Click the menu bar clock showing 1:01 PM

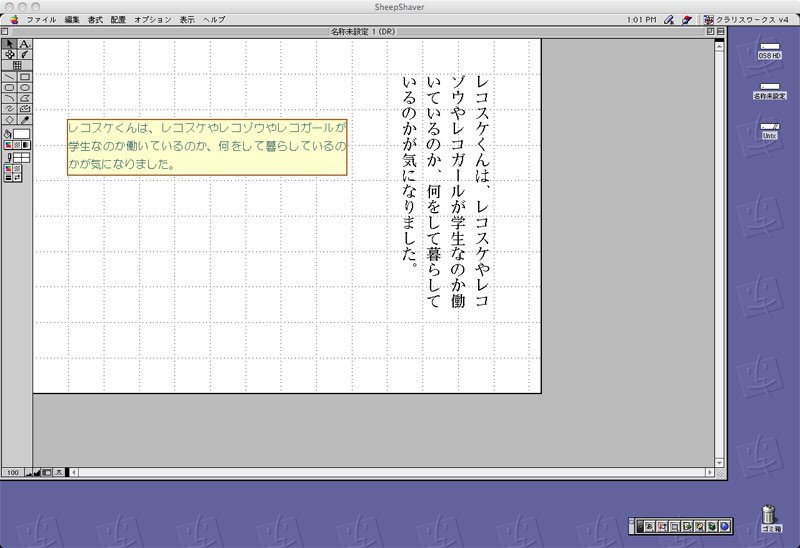[x=641, y=19]
